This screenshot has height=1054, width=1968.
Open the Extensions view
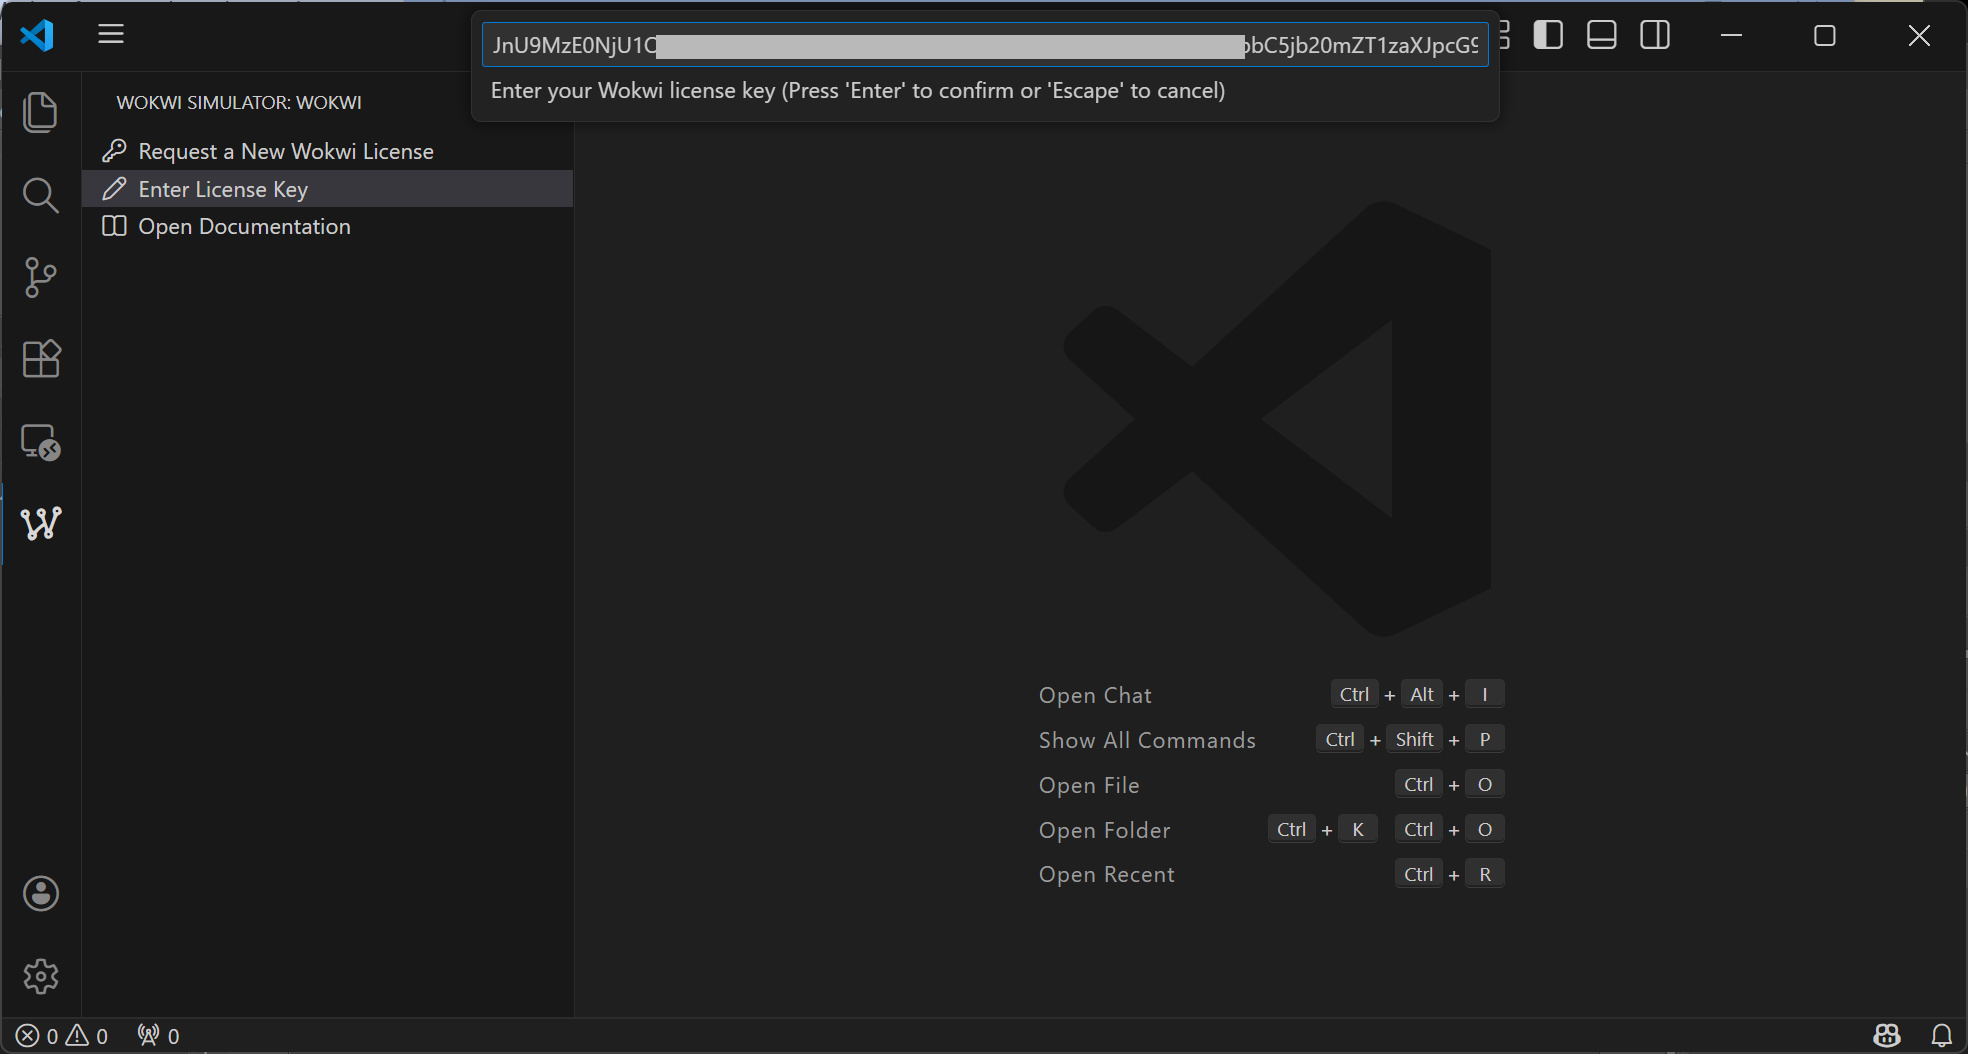click(x=40, y=359)
